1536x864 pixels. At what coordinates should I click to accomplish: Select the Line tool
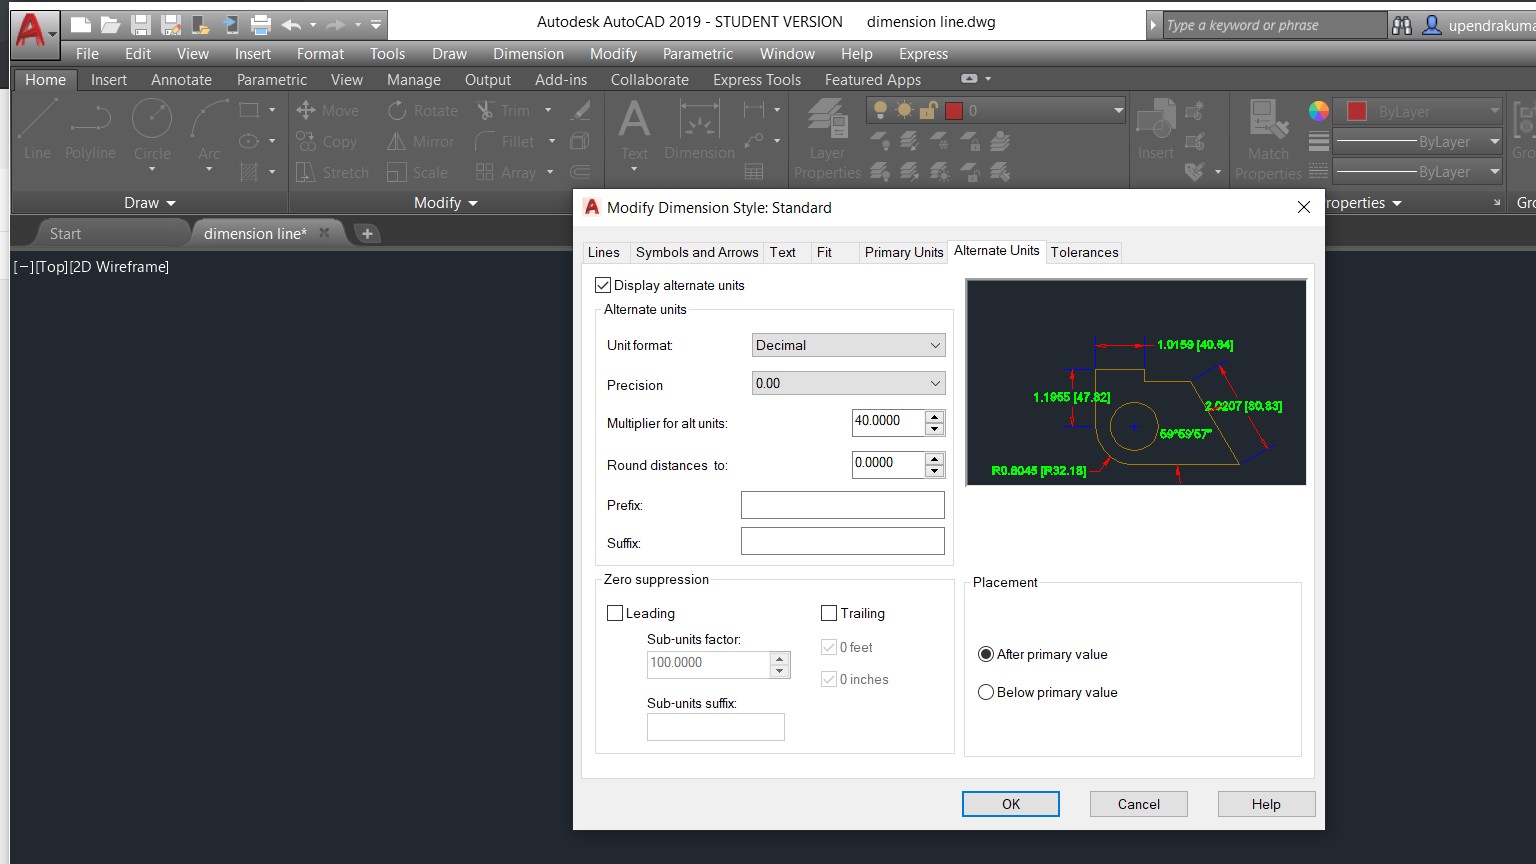pyautogui.click(x=36, y=125)
